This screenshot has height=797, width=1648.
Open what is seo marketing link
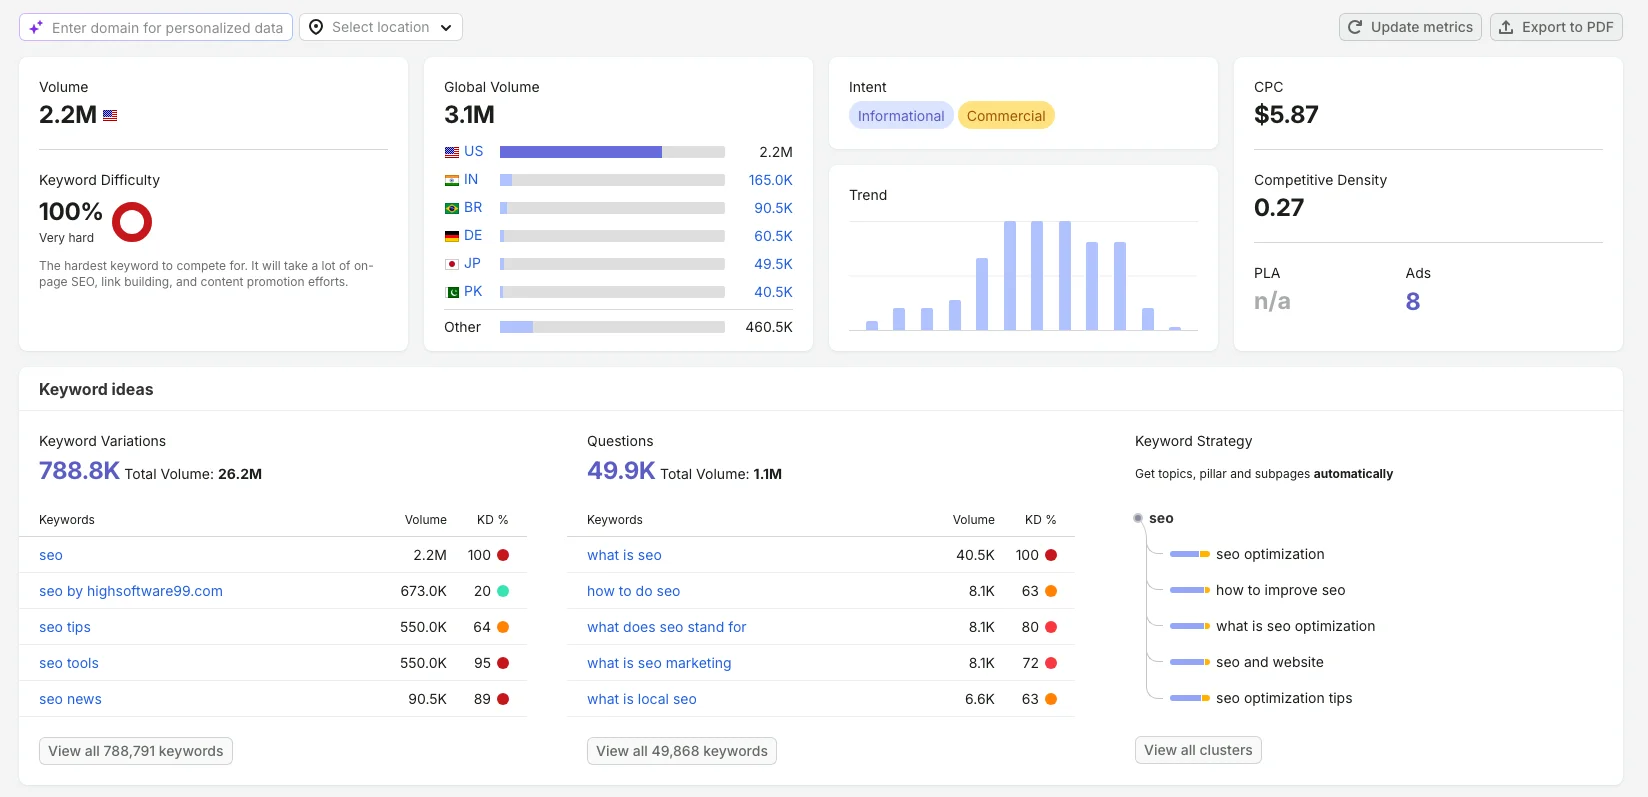point(659,663)
